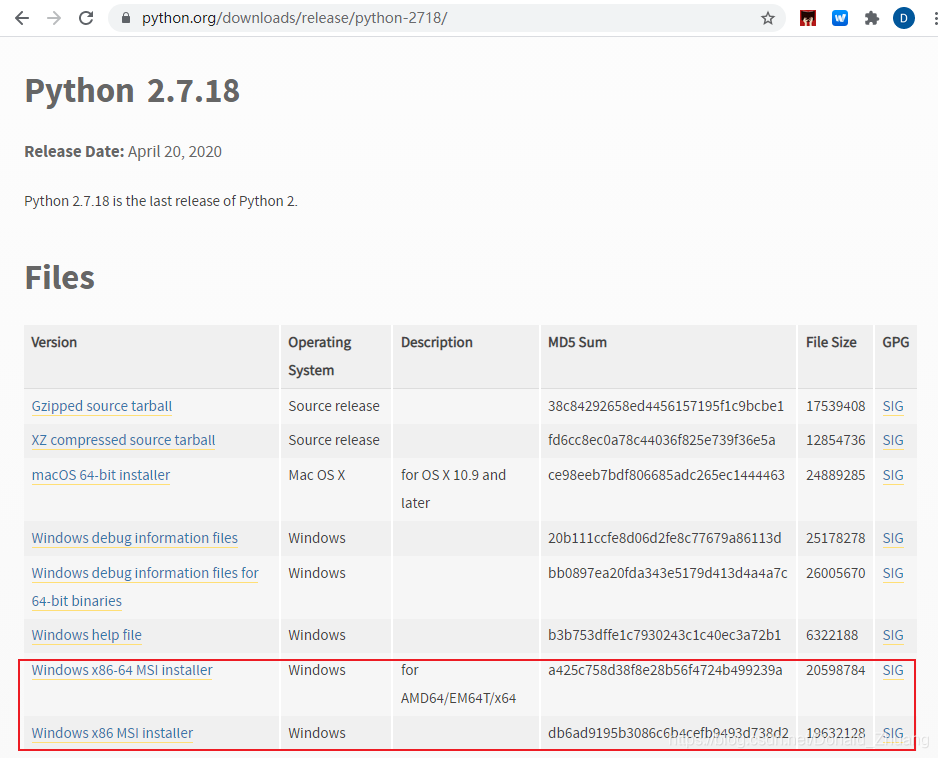
Task: Click the last release of Python 2 sentence
Action: (x=161, y=201)
